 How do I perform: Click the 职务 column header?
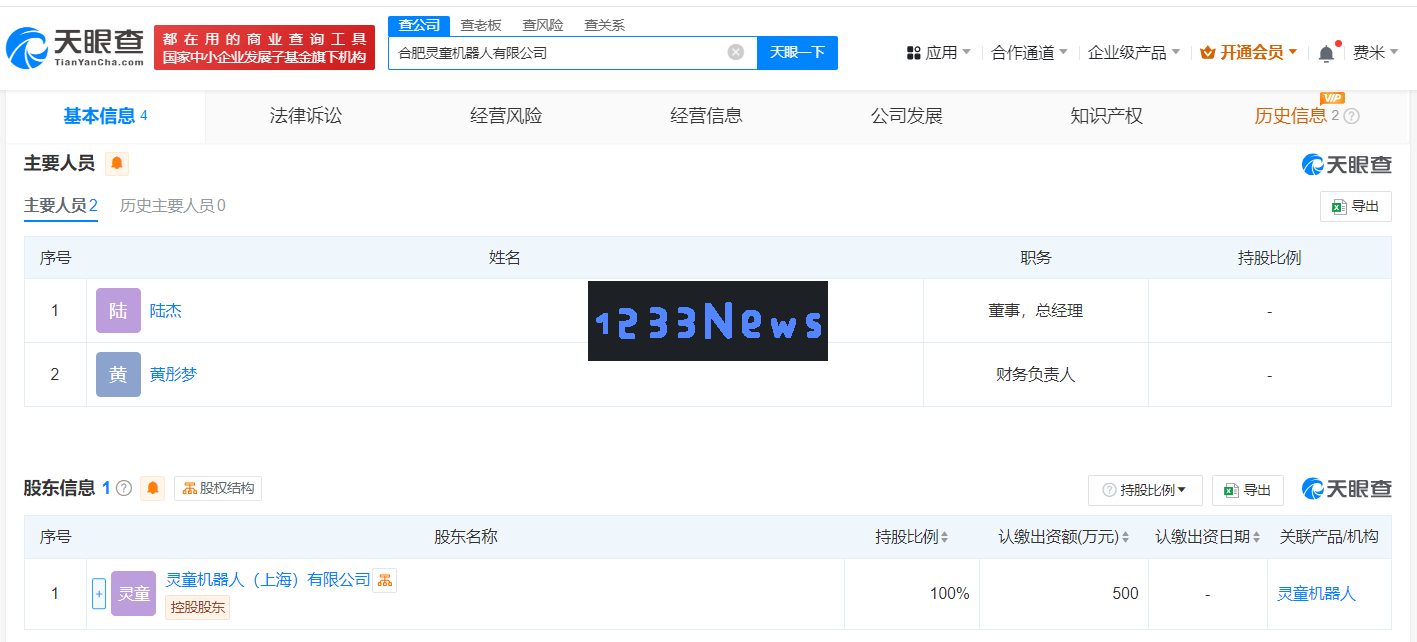click(1036, 258)
